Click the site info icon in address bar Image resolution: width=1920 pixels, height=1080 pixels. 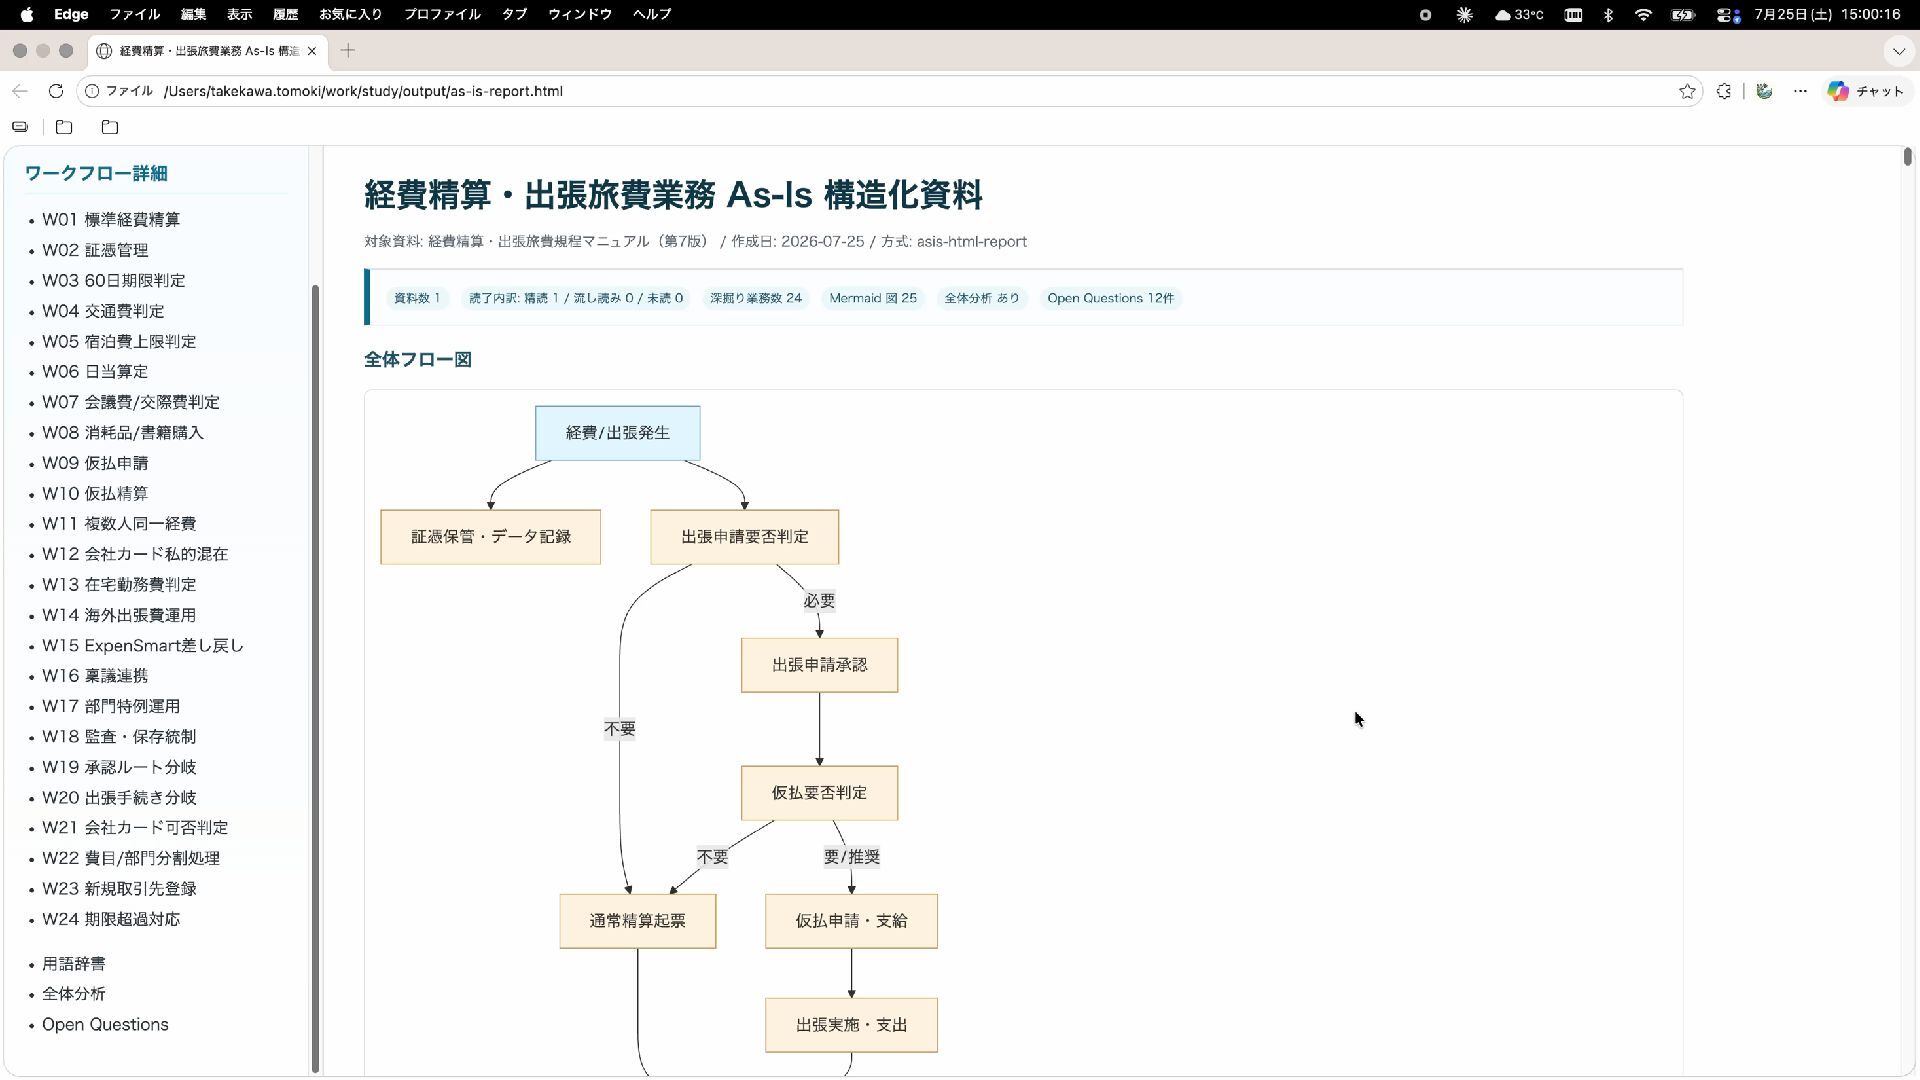click(x=92, y=91)
